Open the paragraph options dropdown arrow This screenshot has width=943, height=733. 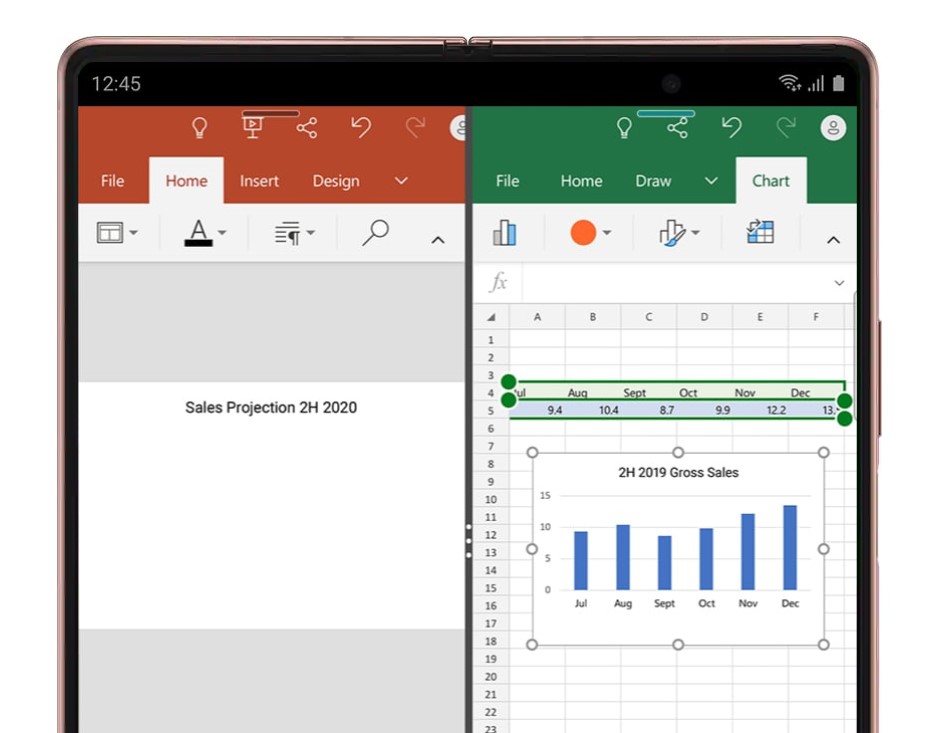310,233
